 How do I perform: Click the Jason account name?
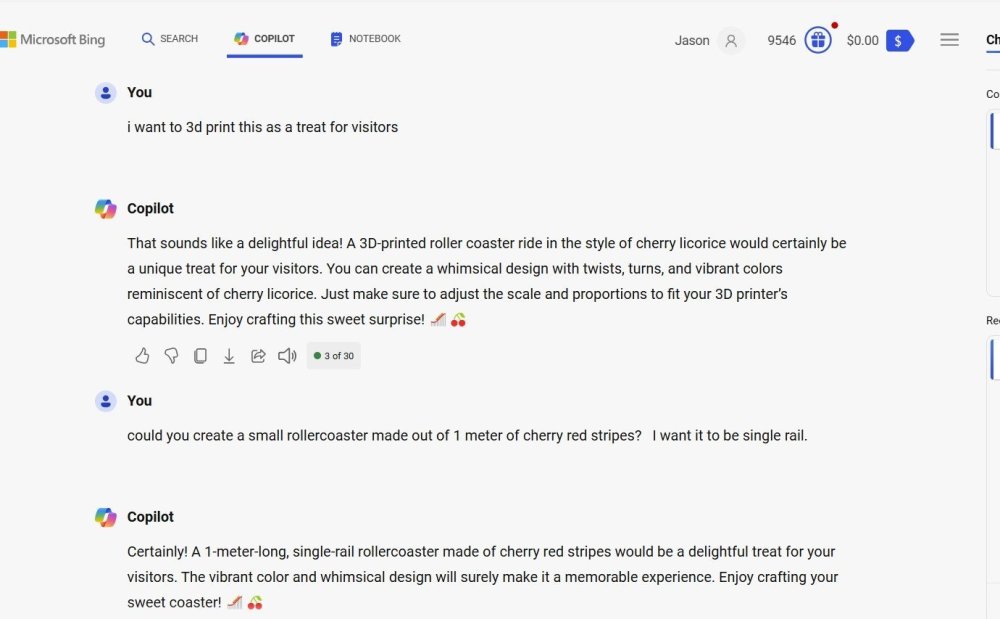692,41
